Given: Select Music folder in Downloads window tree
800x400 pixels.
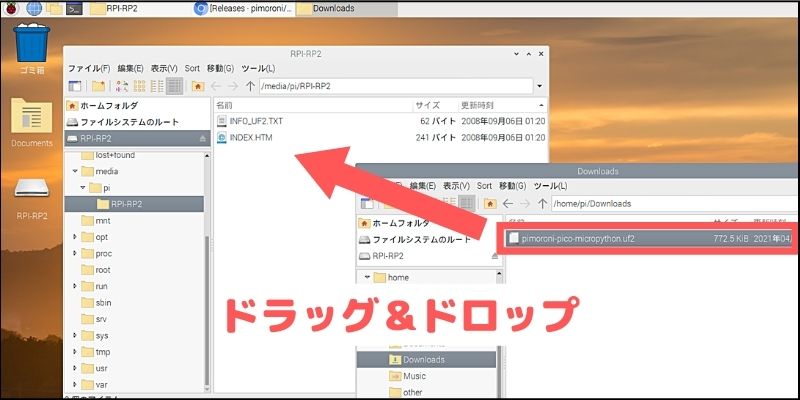Looking at the screenshot, I should pos(414,376).
